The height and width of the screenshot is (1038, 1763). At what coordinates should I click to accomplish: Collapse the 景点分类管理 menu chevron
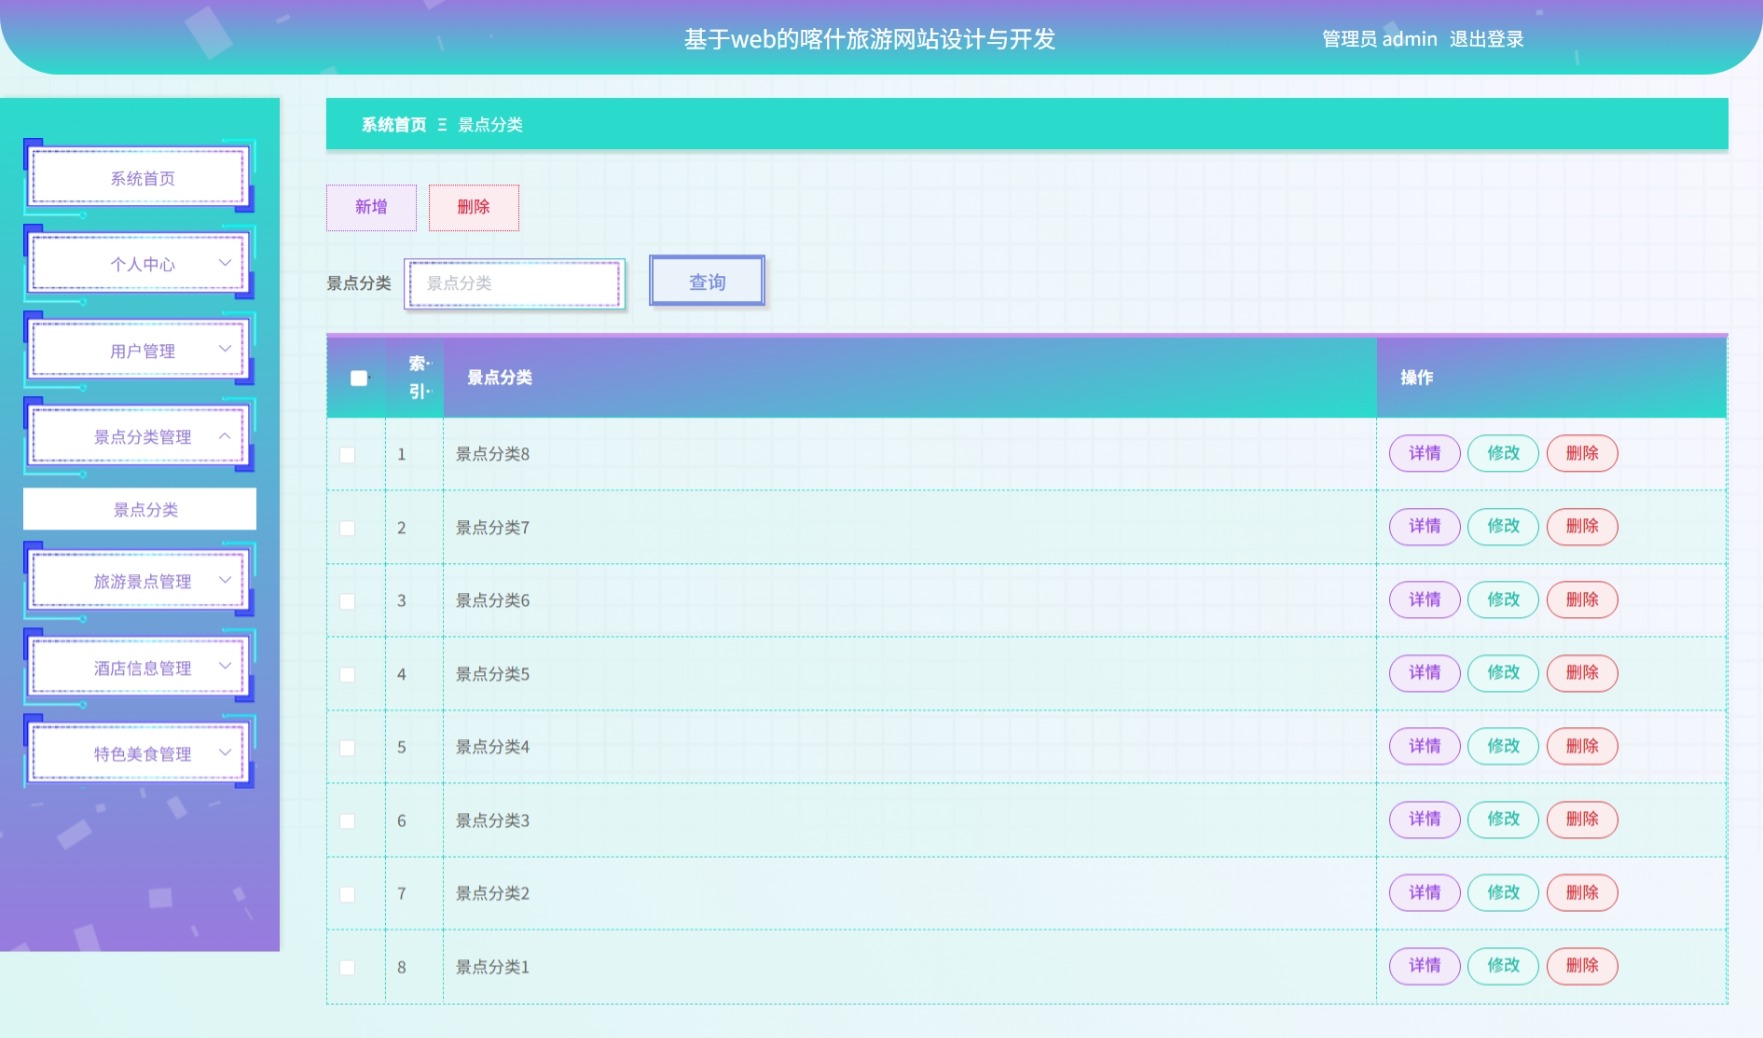coord(225,436)
